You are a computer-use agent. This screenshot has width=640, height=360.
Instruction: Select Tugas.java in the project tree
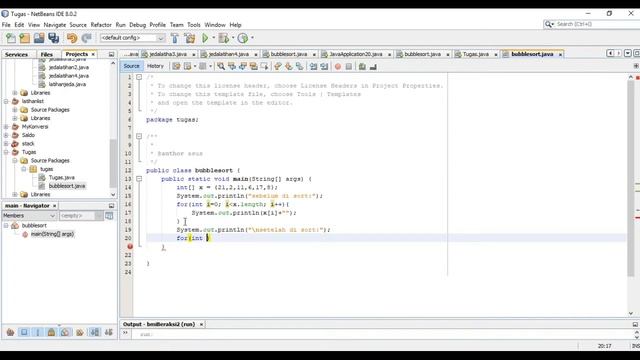62,178
